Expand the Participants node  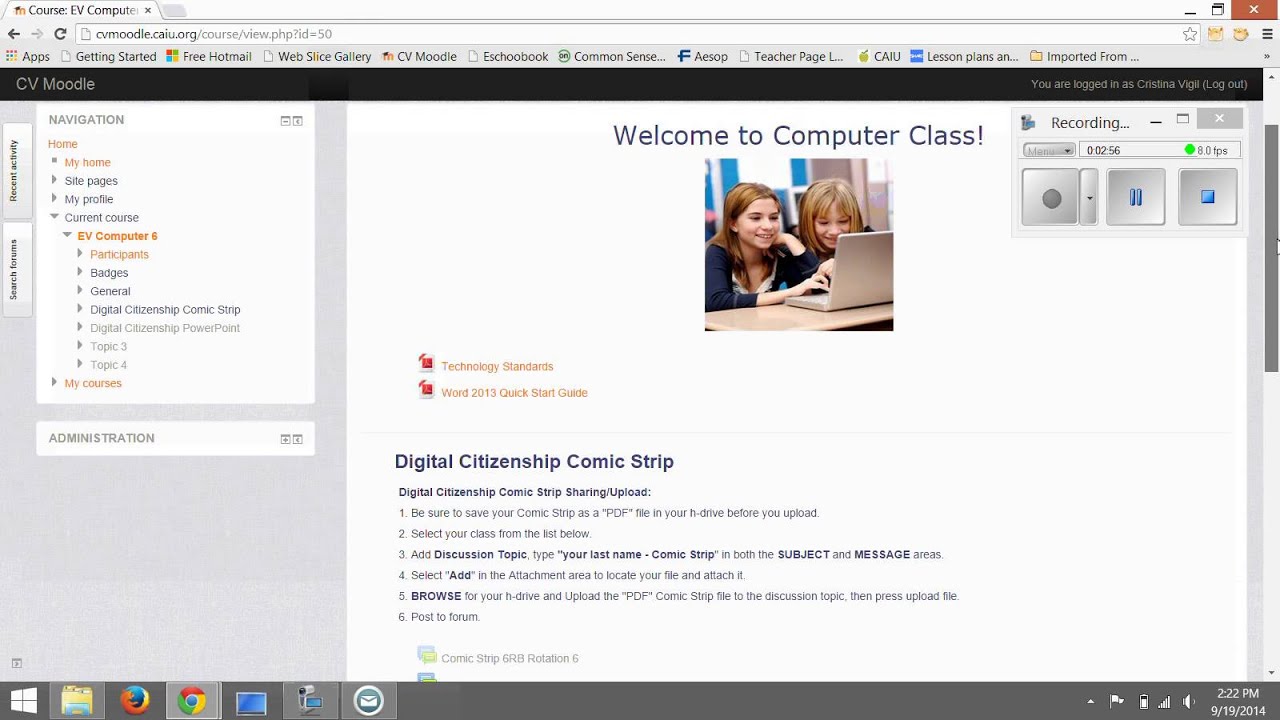coord(80,254)
